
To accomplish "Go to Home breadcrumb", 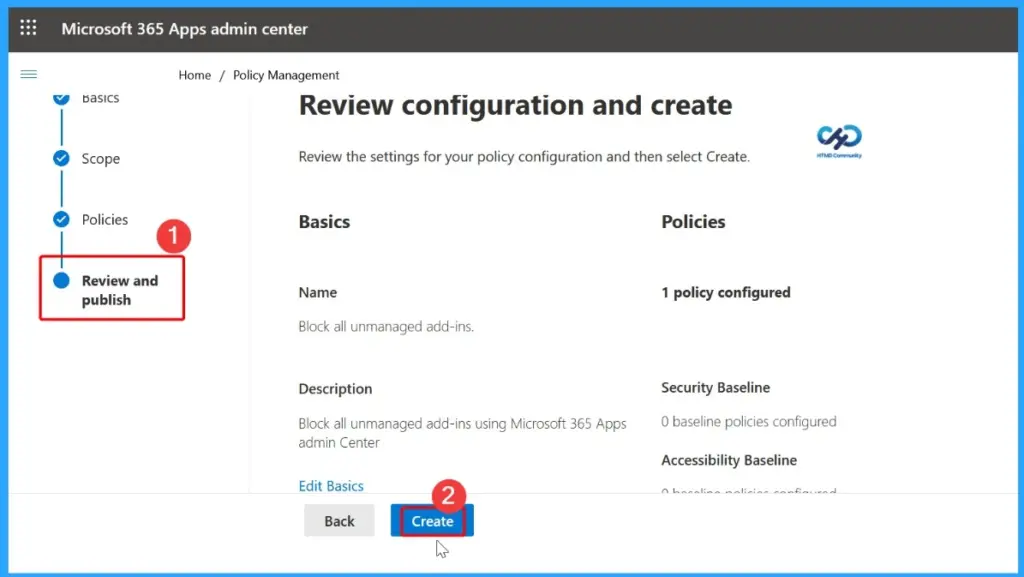I will (195, 75).
